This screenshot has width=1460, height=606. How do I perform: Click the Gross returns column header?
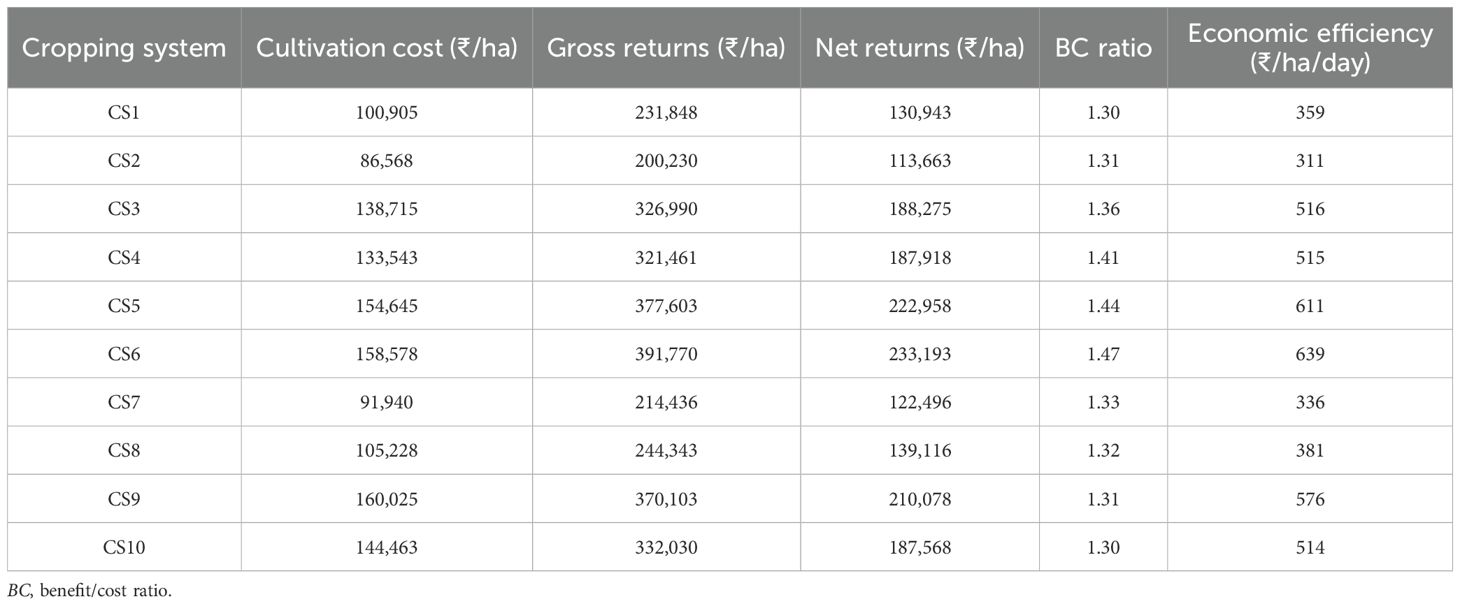click(666, 49)
